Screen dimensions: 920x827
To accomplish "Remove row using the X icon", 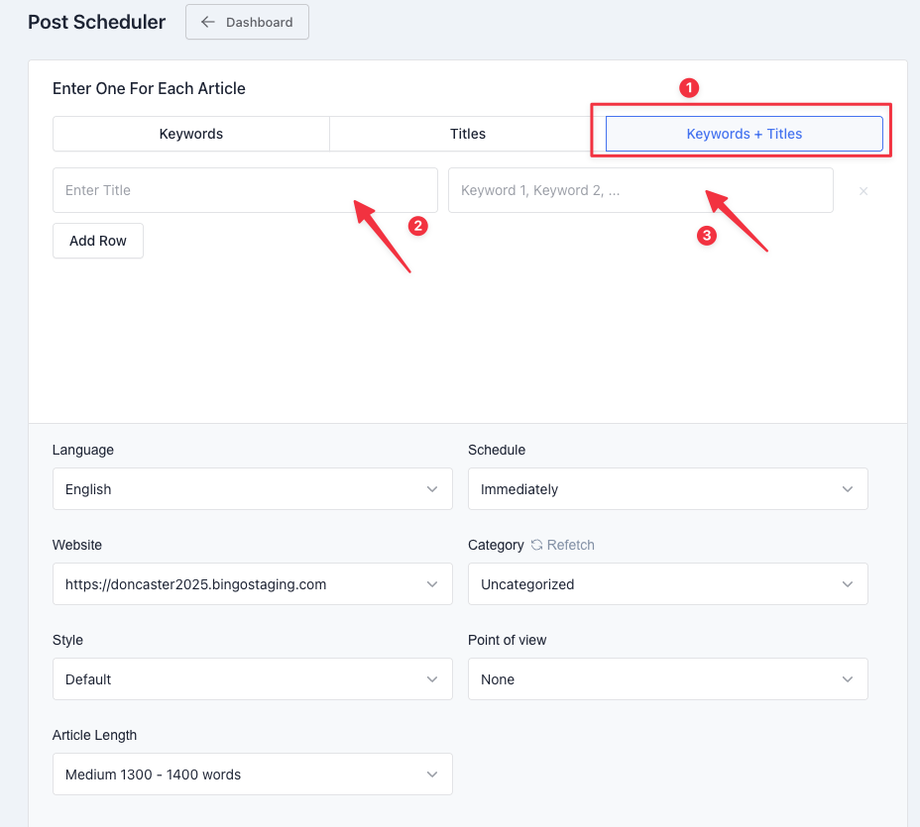I will [863, 191].
